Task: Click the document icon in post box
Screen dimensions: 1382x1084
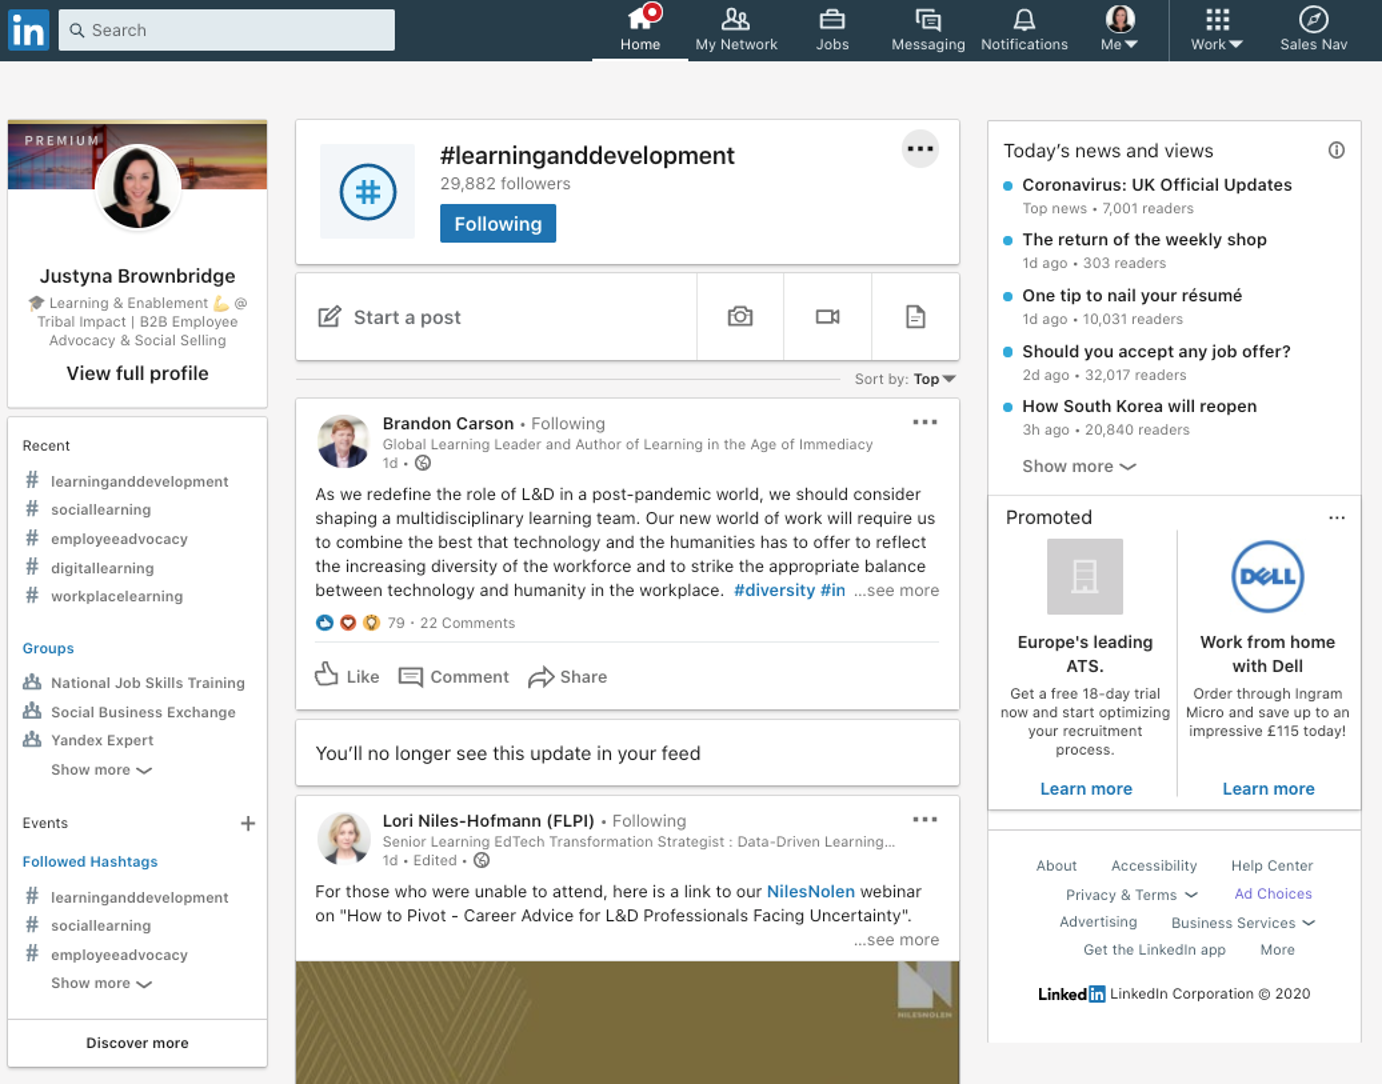Action: 915,317
